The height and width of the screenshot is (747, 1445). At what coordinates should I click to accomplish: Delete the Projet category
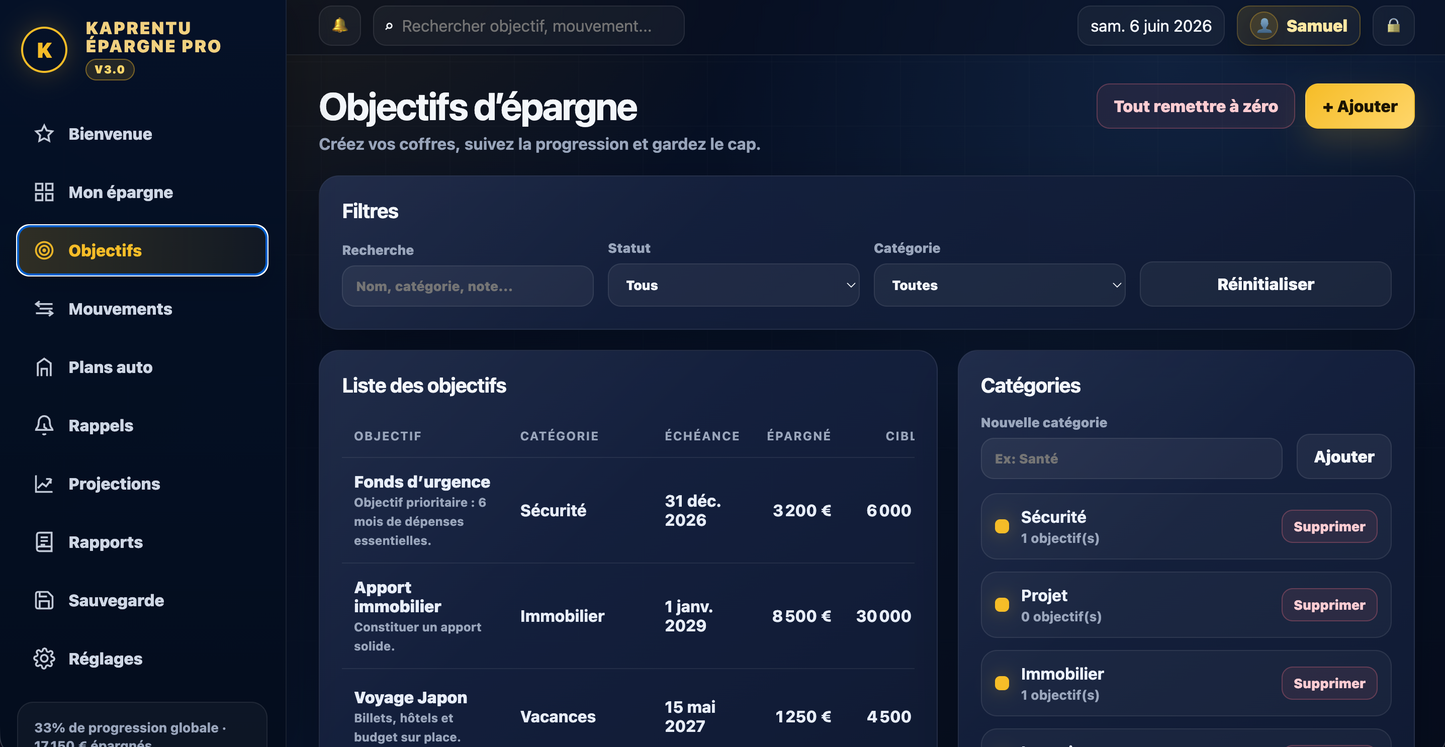tap(1330, 605)
